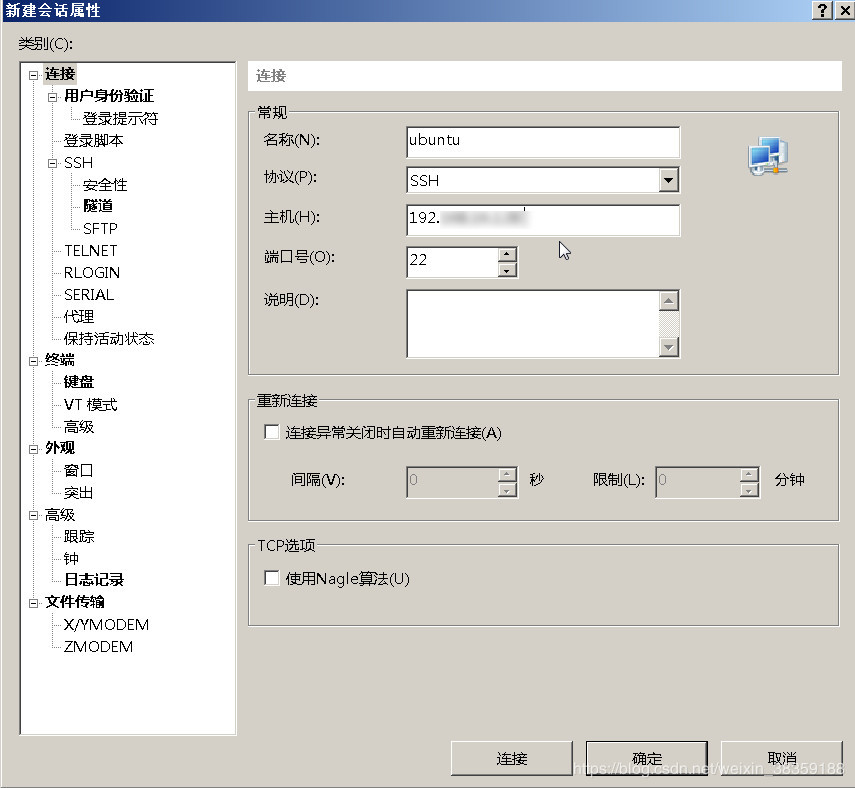This screenshot has width=855, height=788.
Task: Collapse the 用户身份验证 tree node
Action: click(x=52, y=97)
